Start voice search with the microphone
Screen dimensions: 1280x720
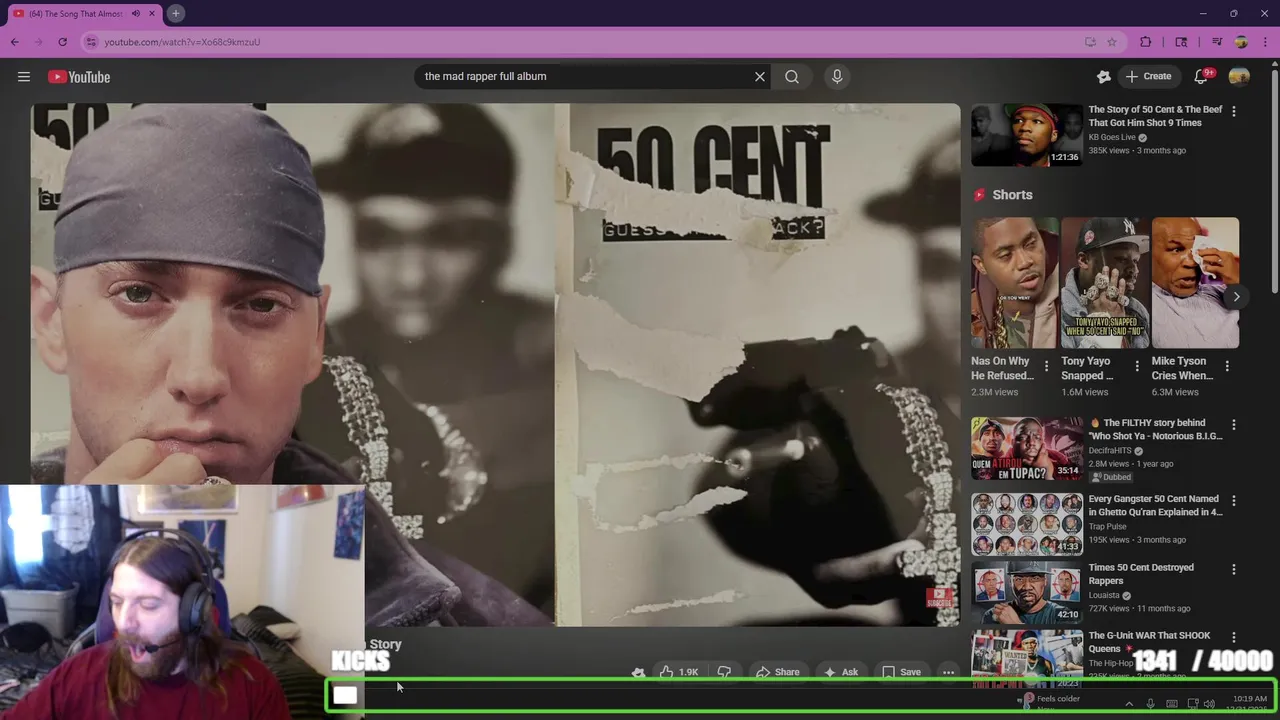(x=837, y=76)
